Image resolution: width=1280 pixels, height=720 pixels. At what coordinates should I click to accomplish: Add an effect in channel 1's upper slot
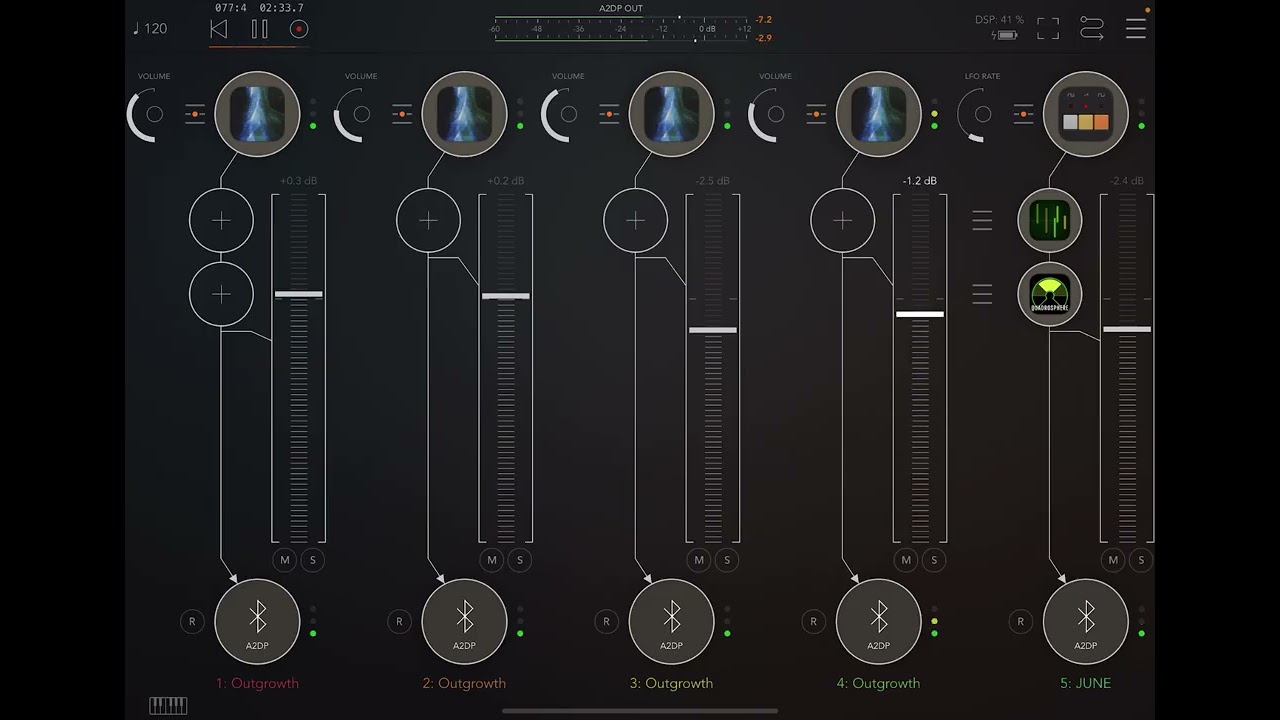(221, 221)
